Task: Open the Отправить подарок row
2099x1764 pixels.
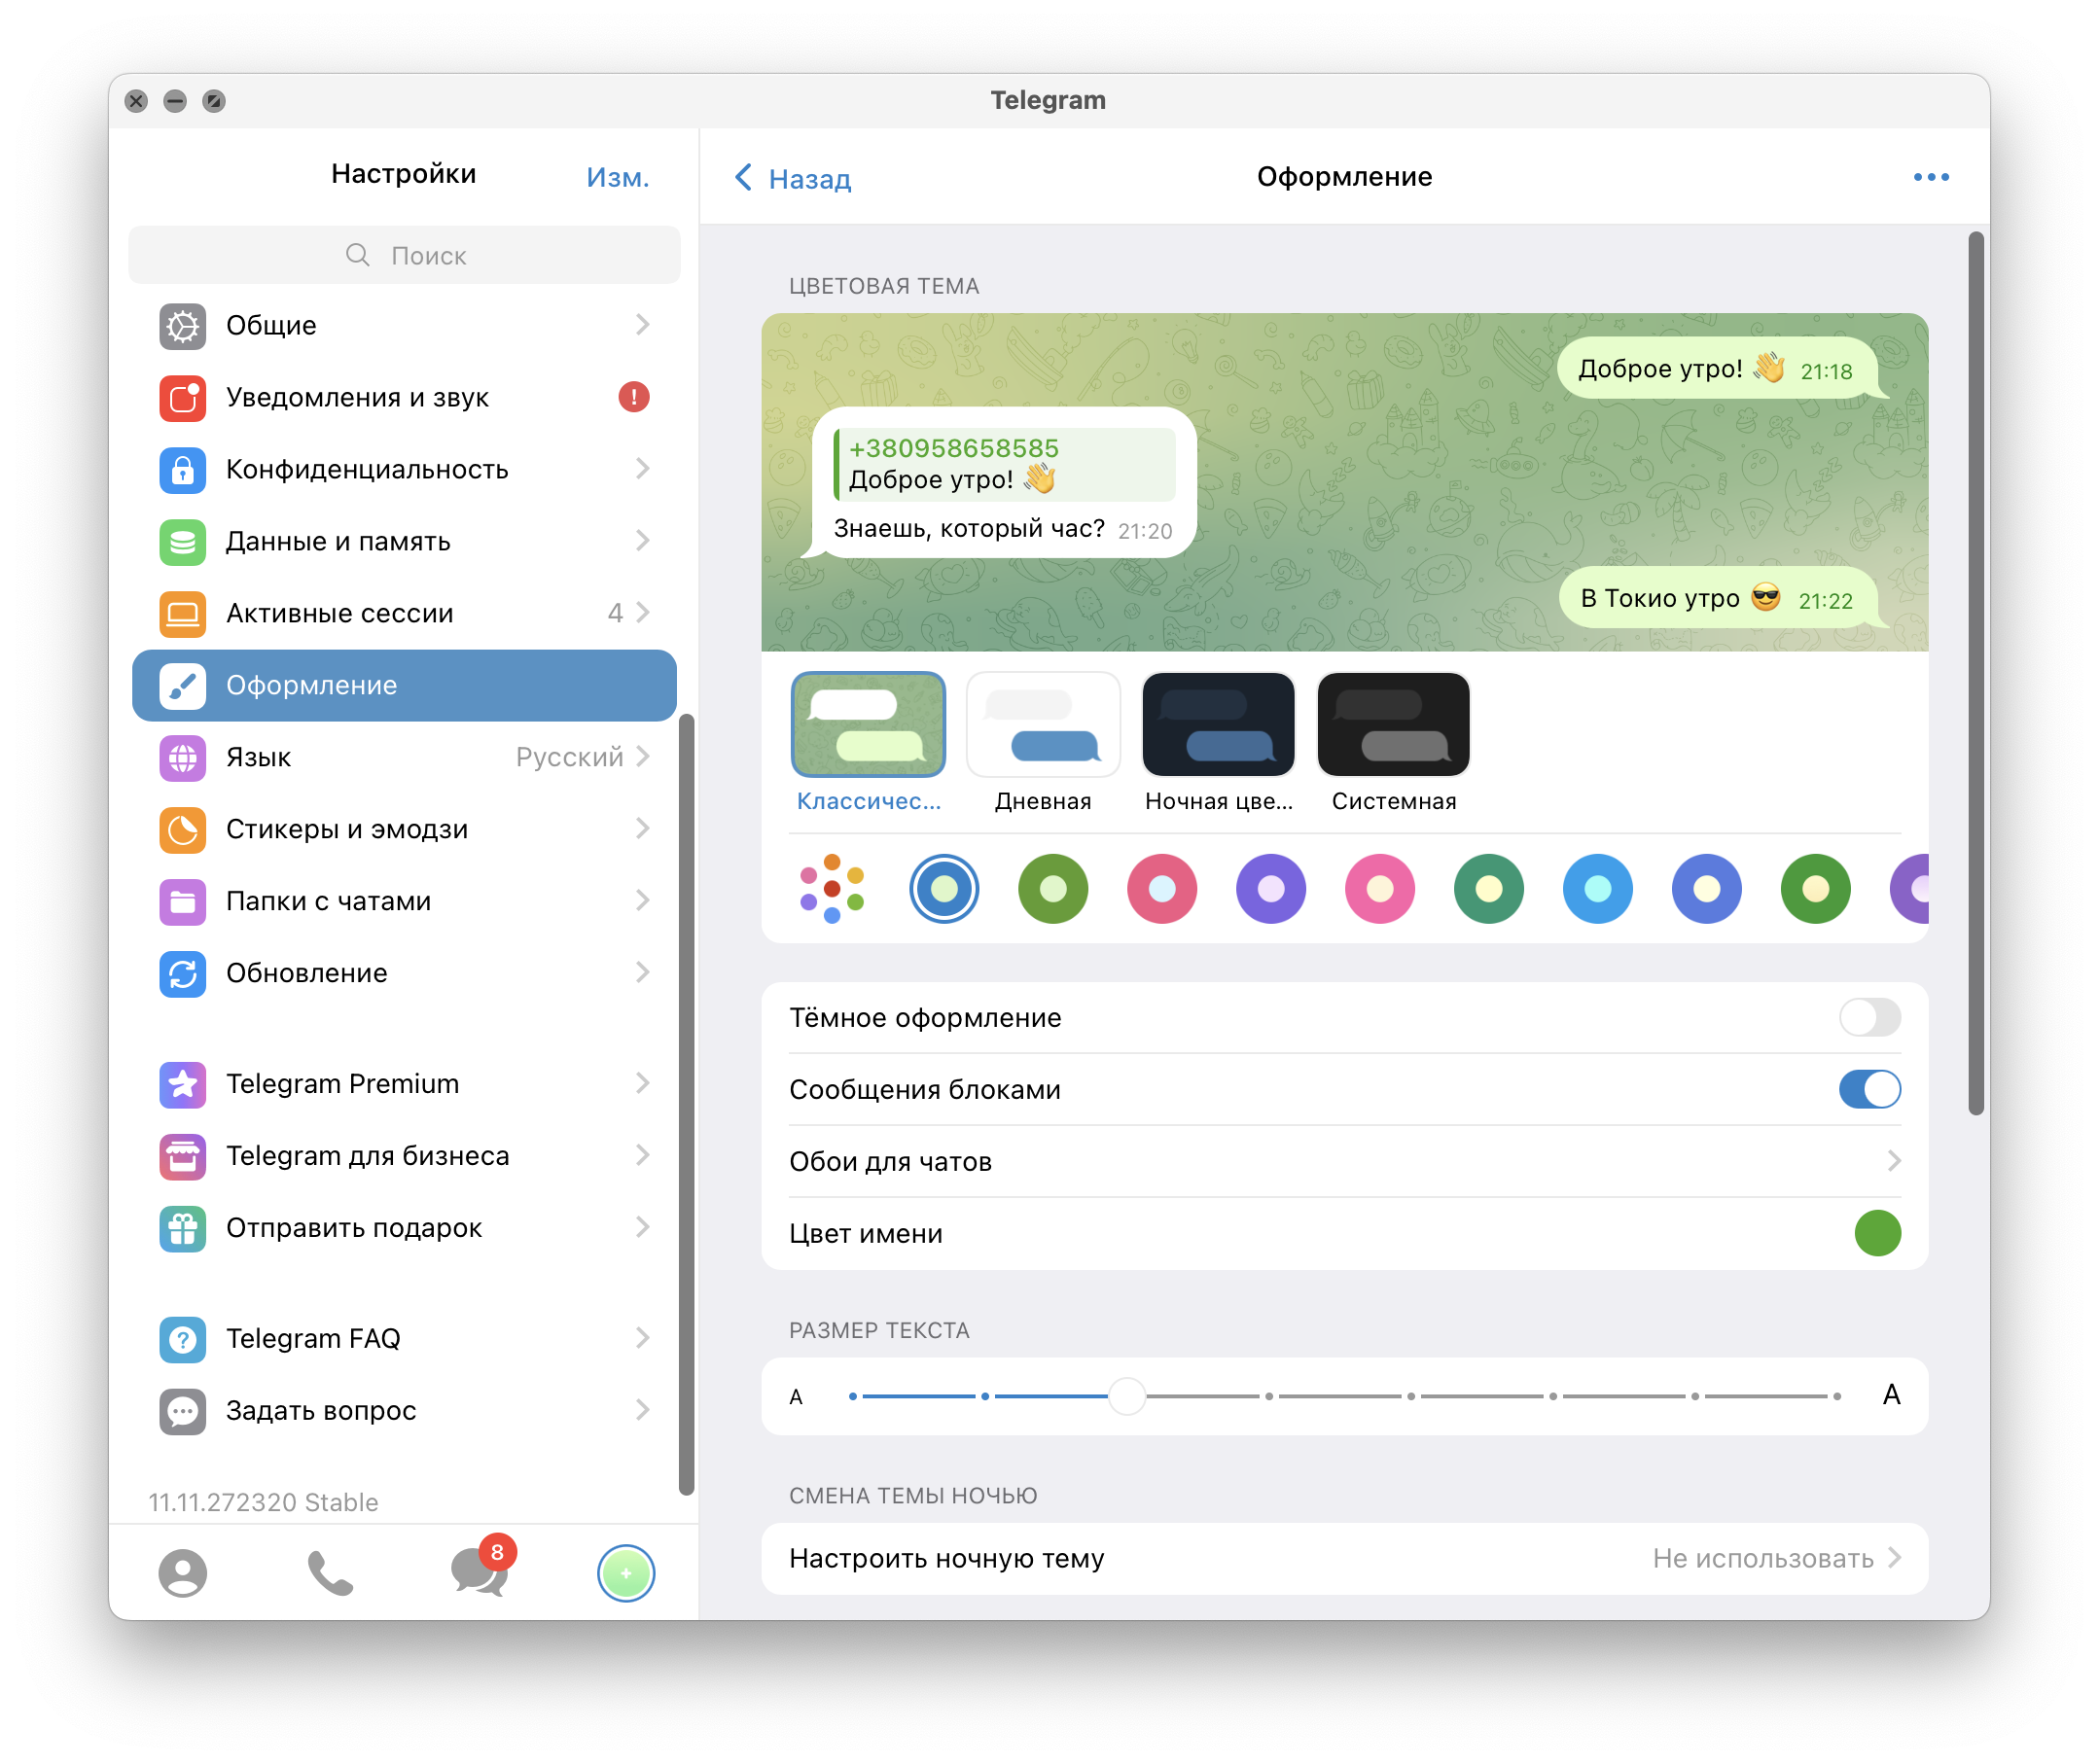Action: click(404, 1228)
